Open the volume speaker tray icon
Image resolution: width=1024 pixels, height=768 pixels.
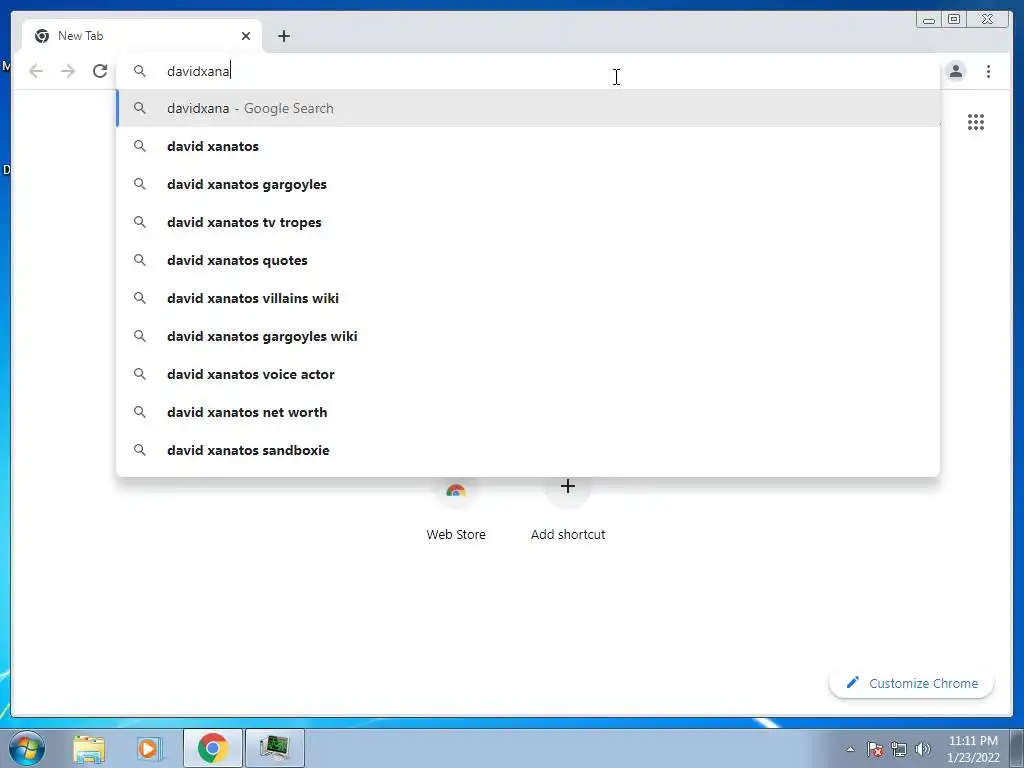(x=923, y=749)
